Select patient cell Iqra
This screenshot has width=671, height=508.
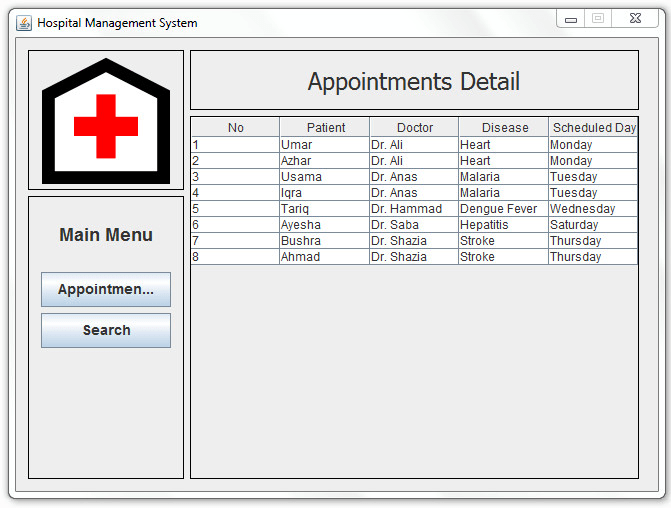tap(325, 193)
